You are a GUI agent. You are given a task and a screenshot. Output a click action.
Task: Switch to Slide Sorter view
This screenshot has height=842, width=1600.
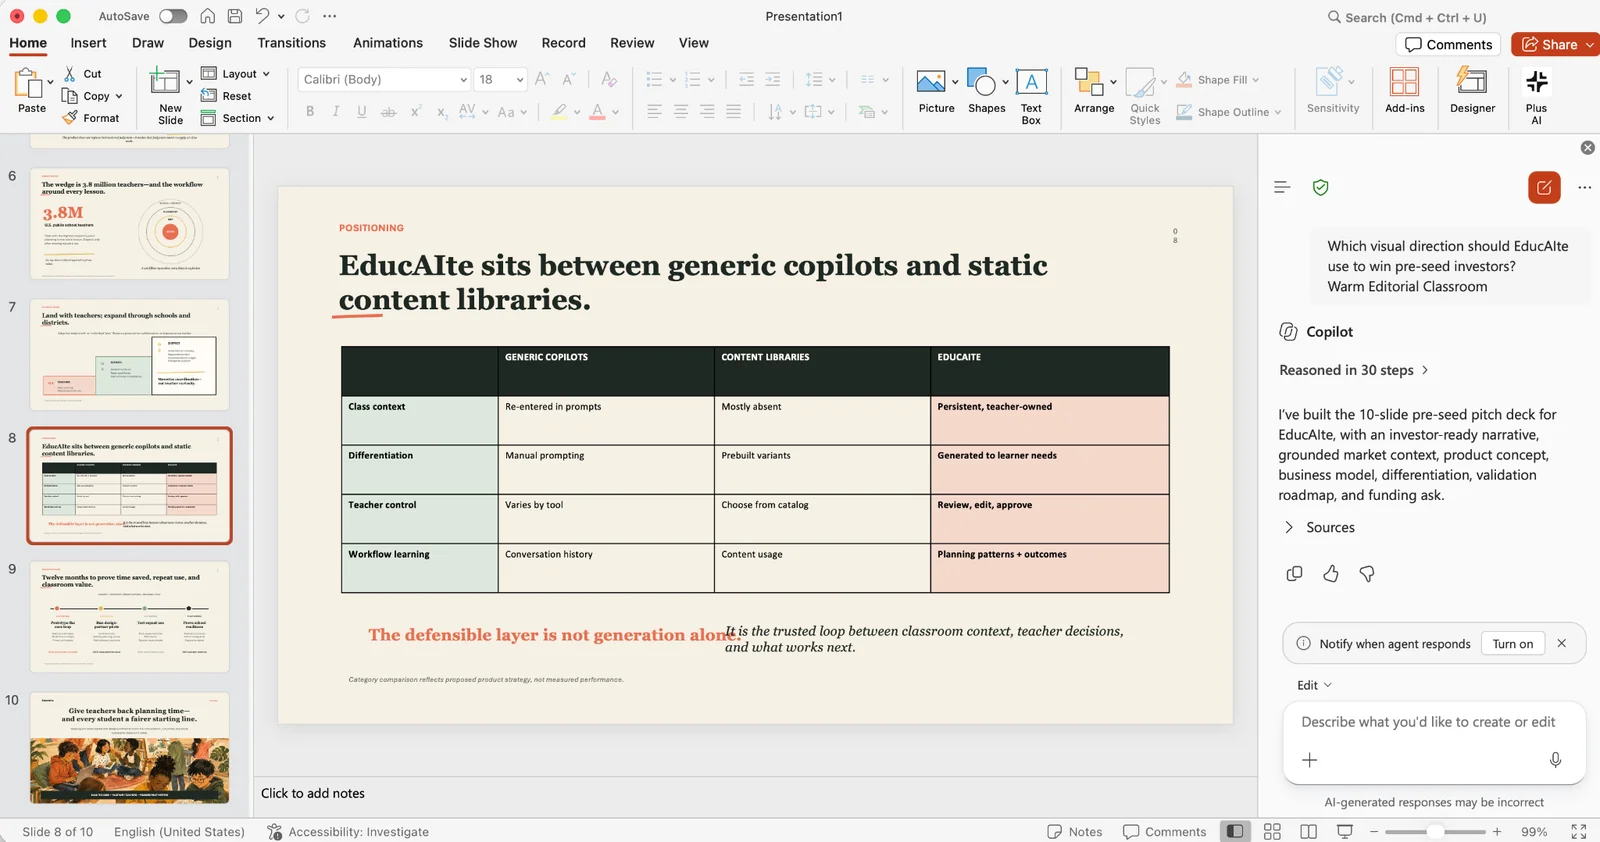point(1272,831)
